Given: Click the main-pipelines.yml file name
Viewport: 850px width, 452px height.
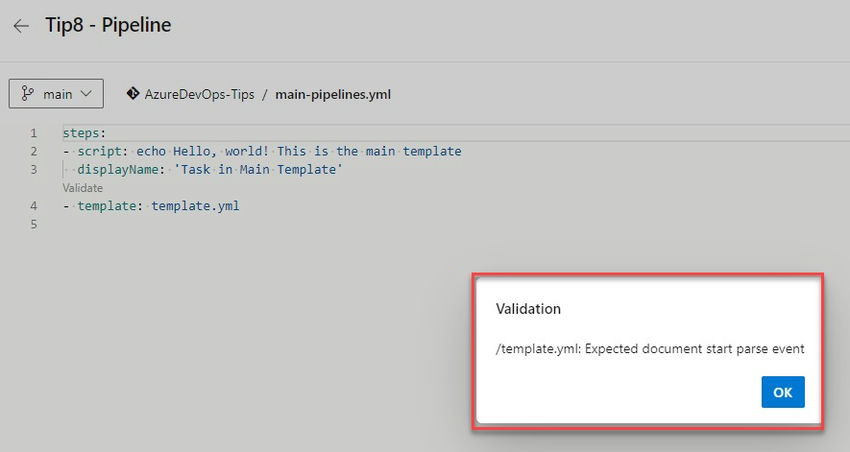Looking at the screenshot, I should click(333, 94).
